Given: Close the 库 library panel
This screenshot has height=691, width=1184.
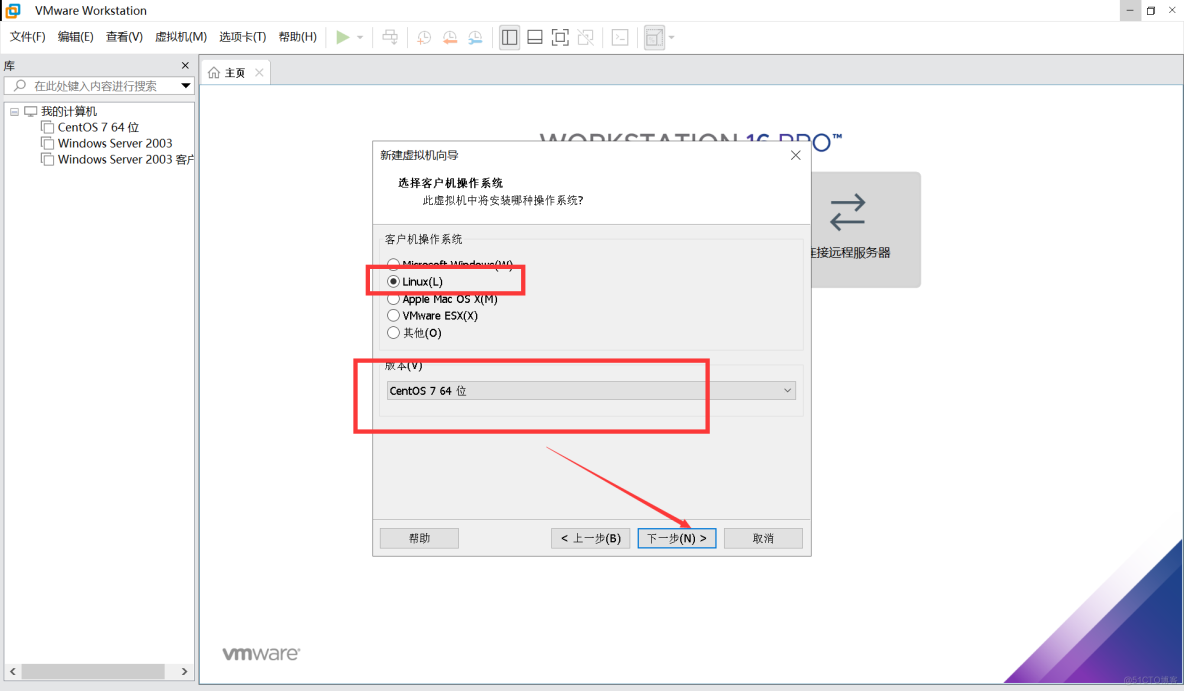Looking at the screenshot, I should pyautogui.click(x=185, y=66).
